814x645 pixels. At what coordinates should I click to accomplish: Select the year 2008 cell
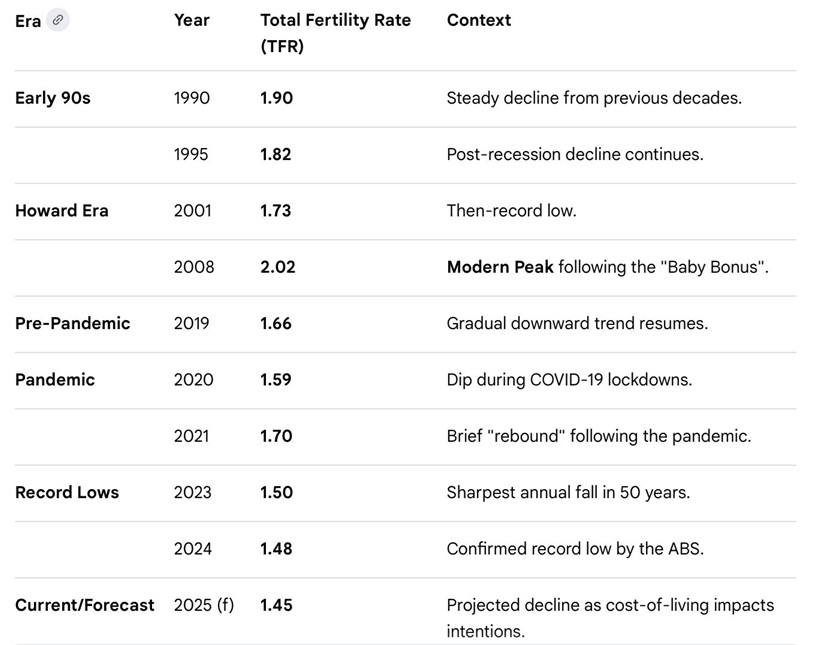(193, 267)
